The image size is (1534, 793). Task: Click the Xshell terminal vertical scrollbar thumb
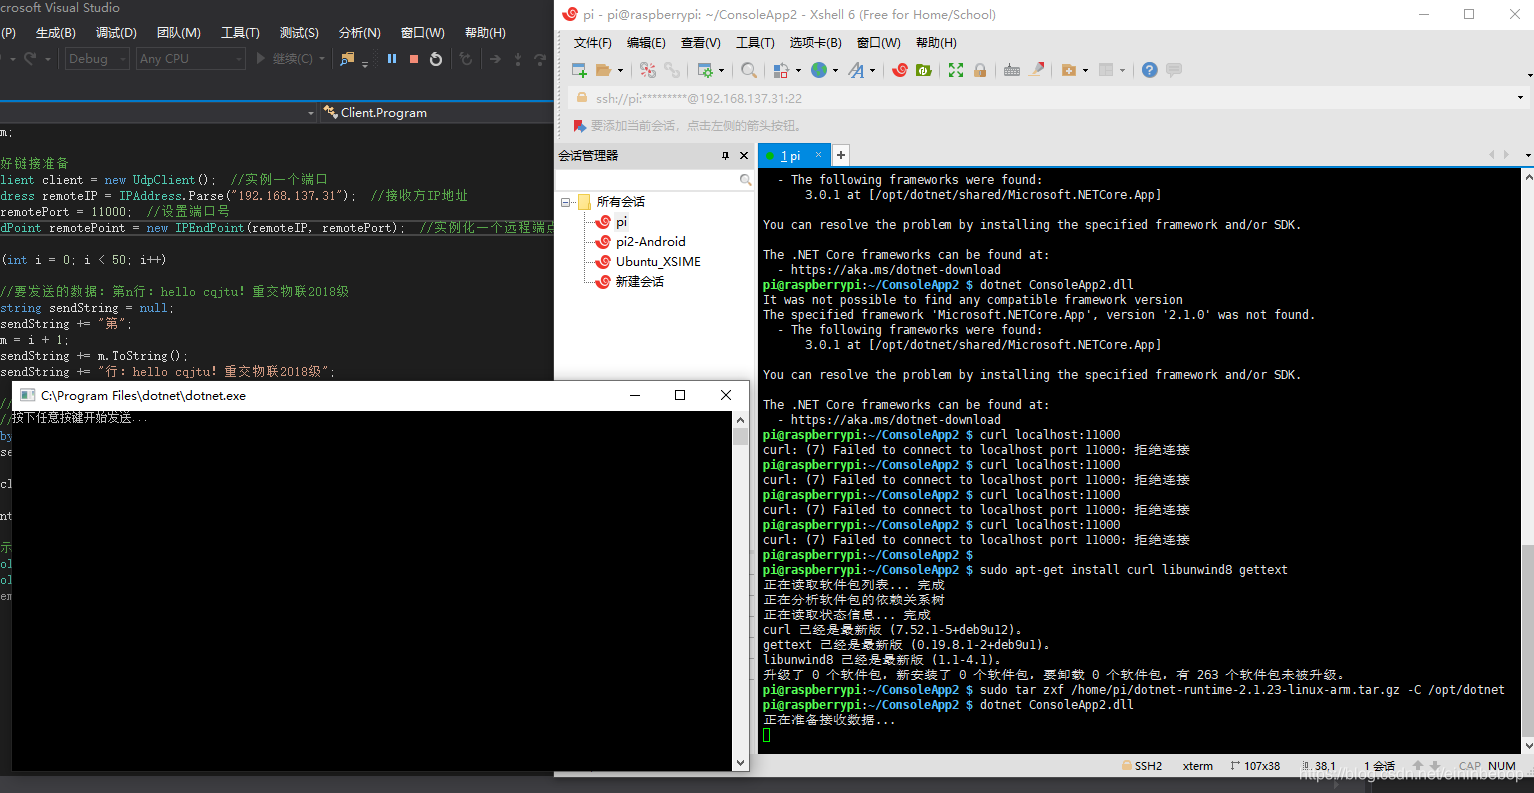(1527, 642)
